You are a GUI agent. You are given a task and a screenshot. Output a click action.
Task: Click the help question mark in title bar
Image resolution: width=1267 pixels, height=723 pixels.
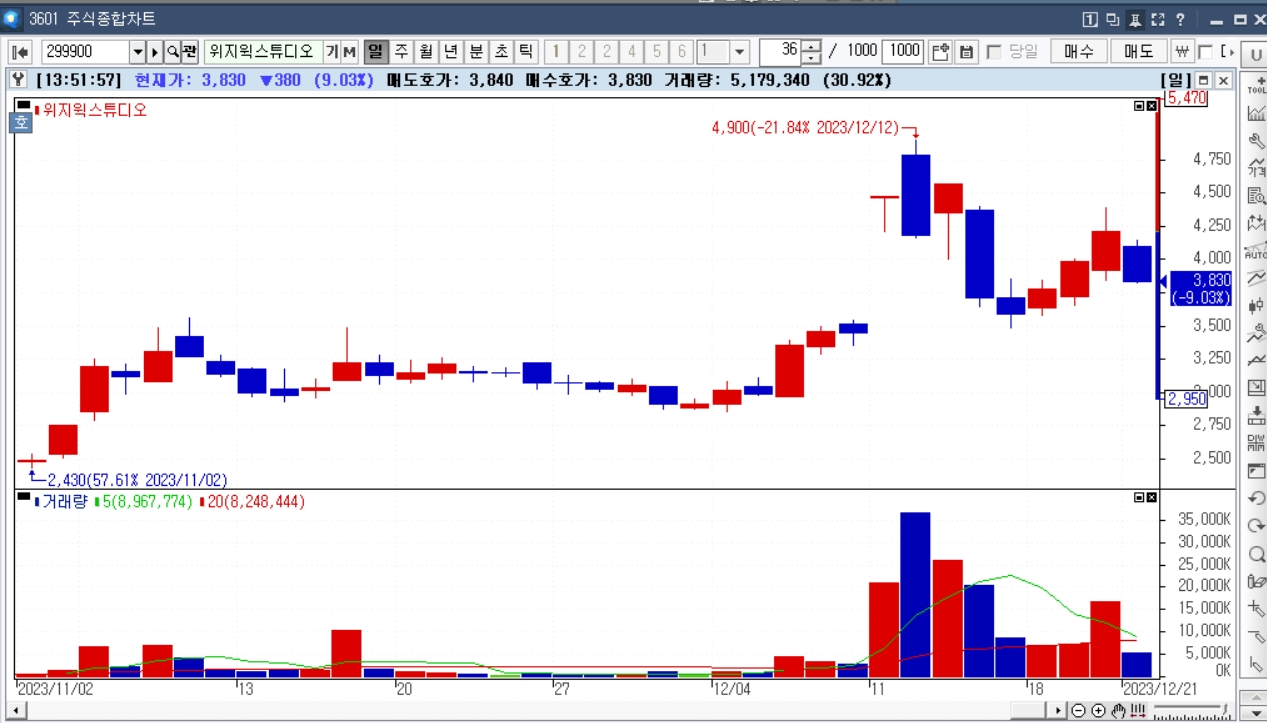(x=1180, y=19)
